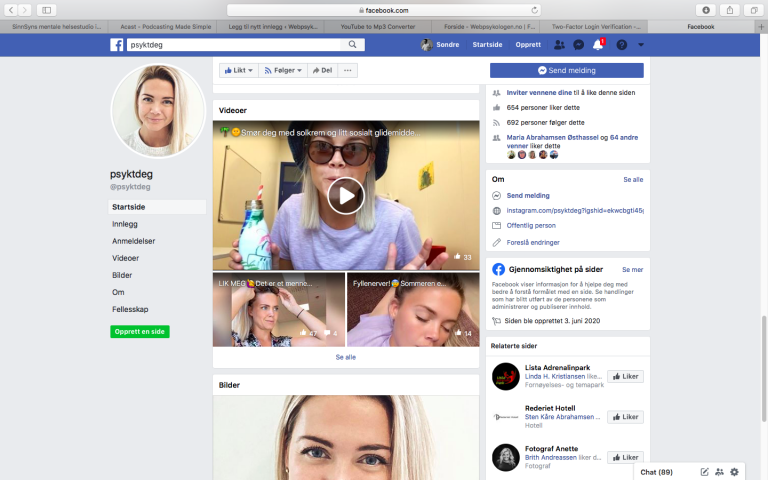Image resolution: width=768 pixels, height=480 pixels.
Task: Click Se alle in Om section
Action: pos(633,180)
